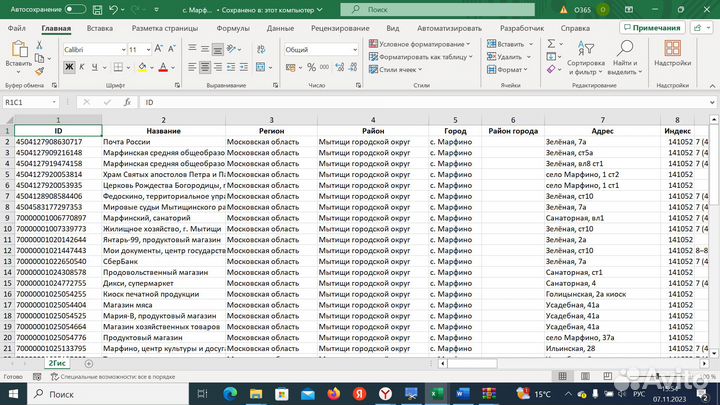Apply thousands separator 000 format

(x=324, y=67)
